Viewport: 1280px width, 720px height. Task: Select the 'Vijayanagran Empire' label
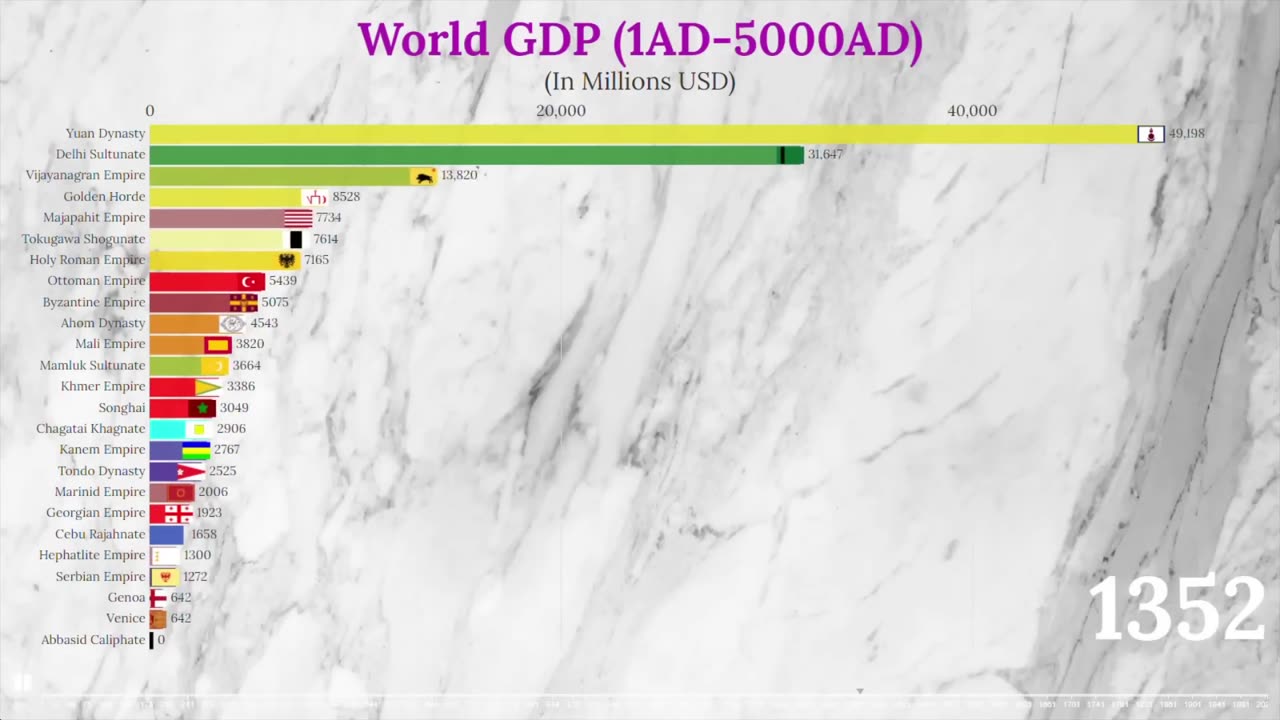click(85, 176)
